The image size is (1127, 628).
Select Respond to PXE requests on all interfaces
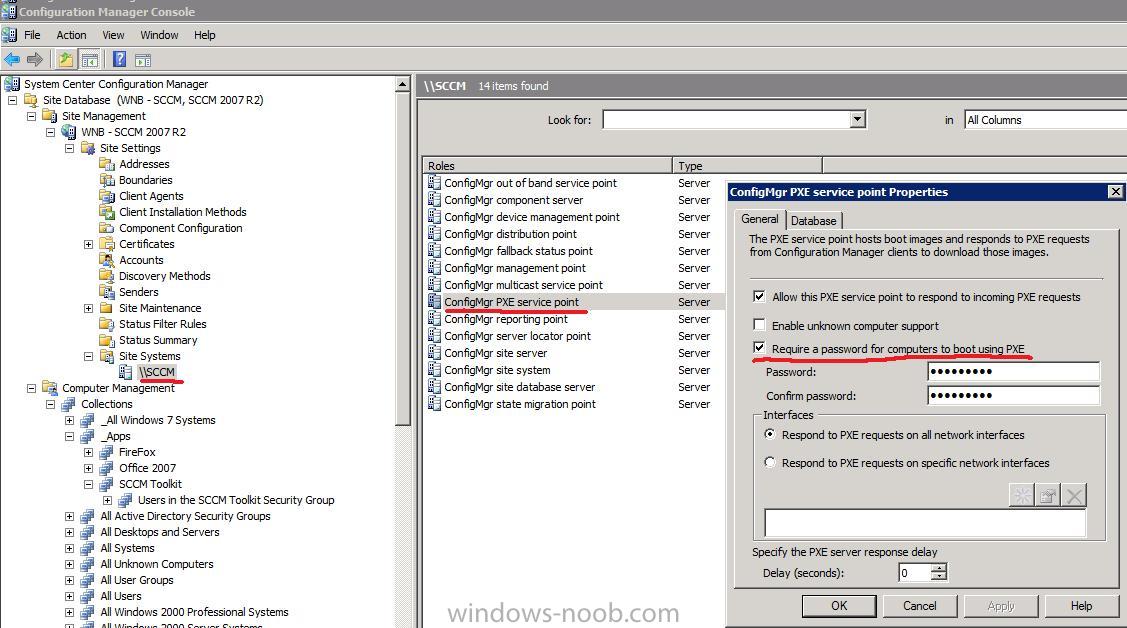coord(770,434)
